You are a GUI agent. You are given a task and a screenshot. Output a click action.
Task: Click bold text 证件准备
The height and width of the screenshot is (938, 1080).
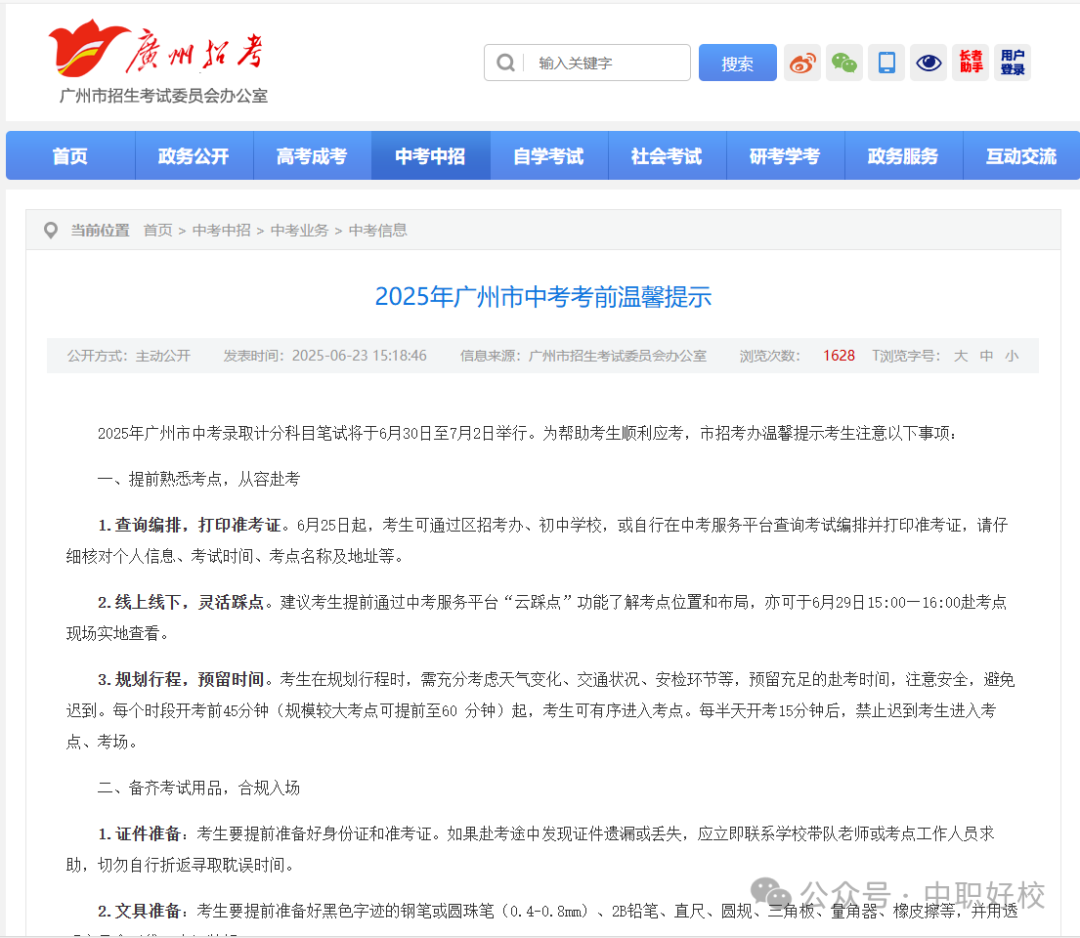(x=147, y=834)
